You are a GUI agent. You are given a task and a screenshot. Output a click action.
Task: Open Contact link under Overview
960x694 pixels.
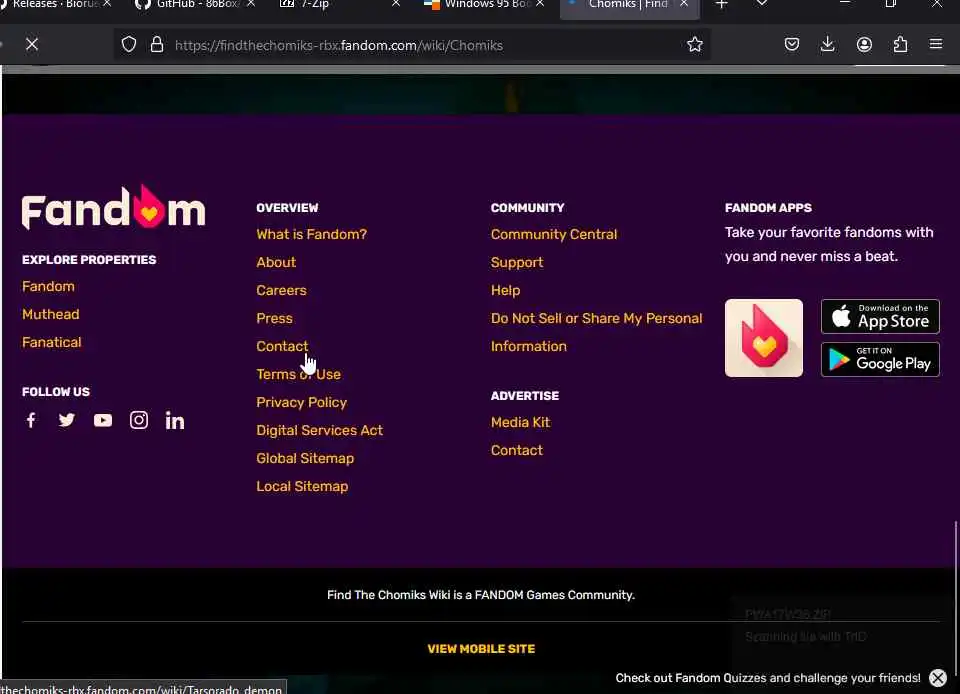click(x=282, y=346)
